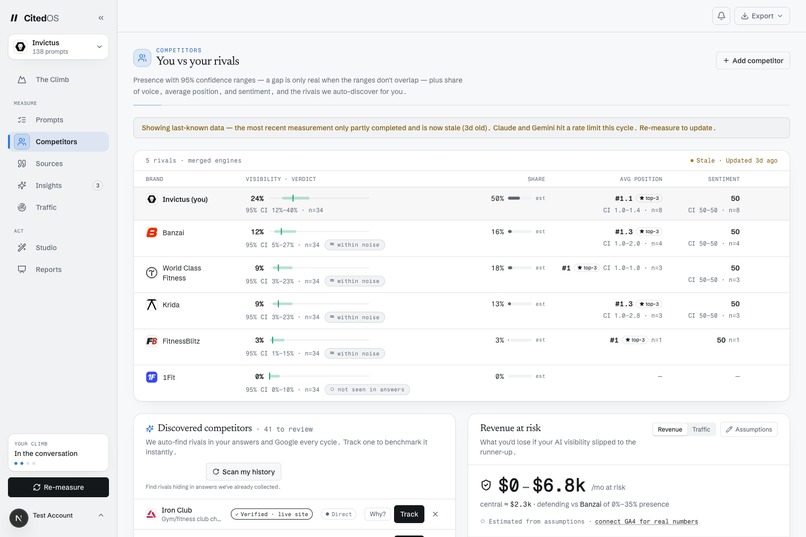Open Insights section
Viewport: 806px width, 537px height.
coord(58,186)
